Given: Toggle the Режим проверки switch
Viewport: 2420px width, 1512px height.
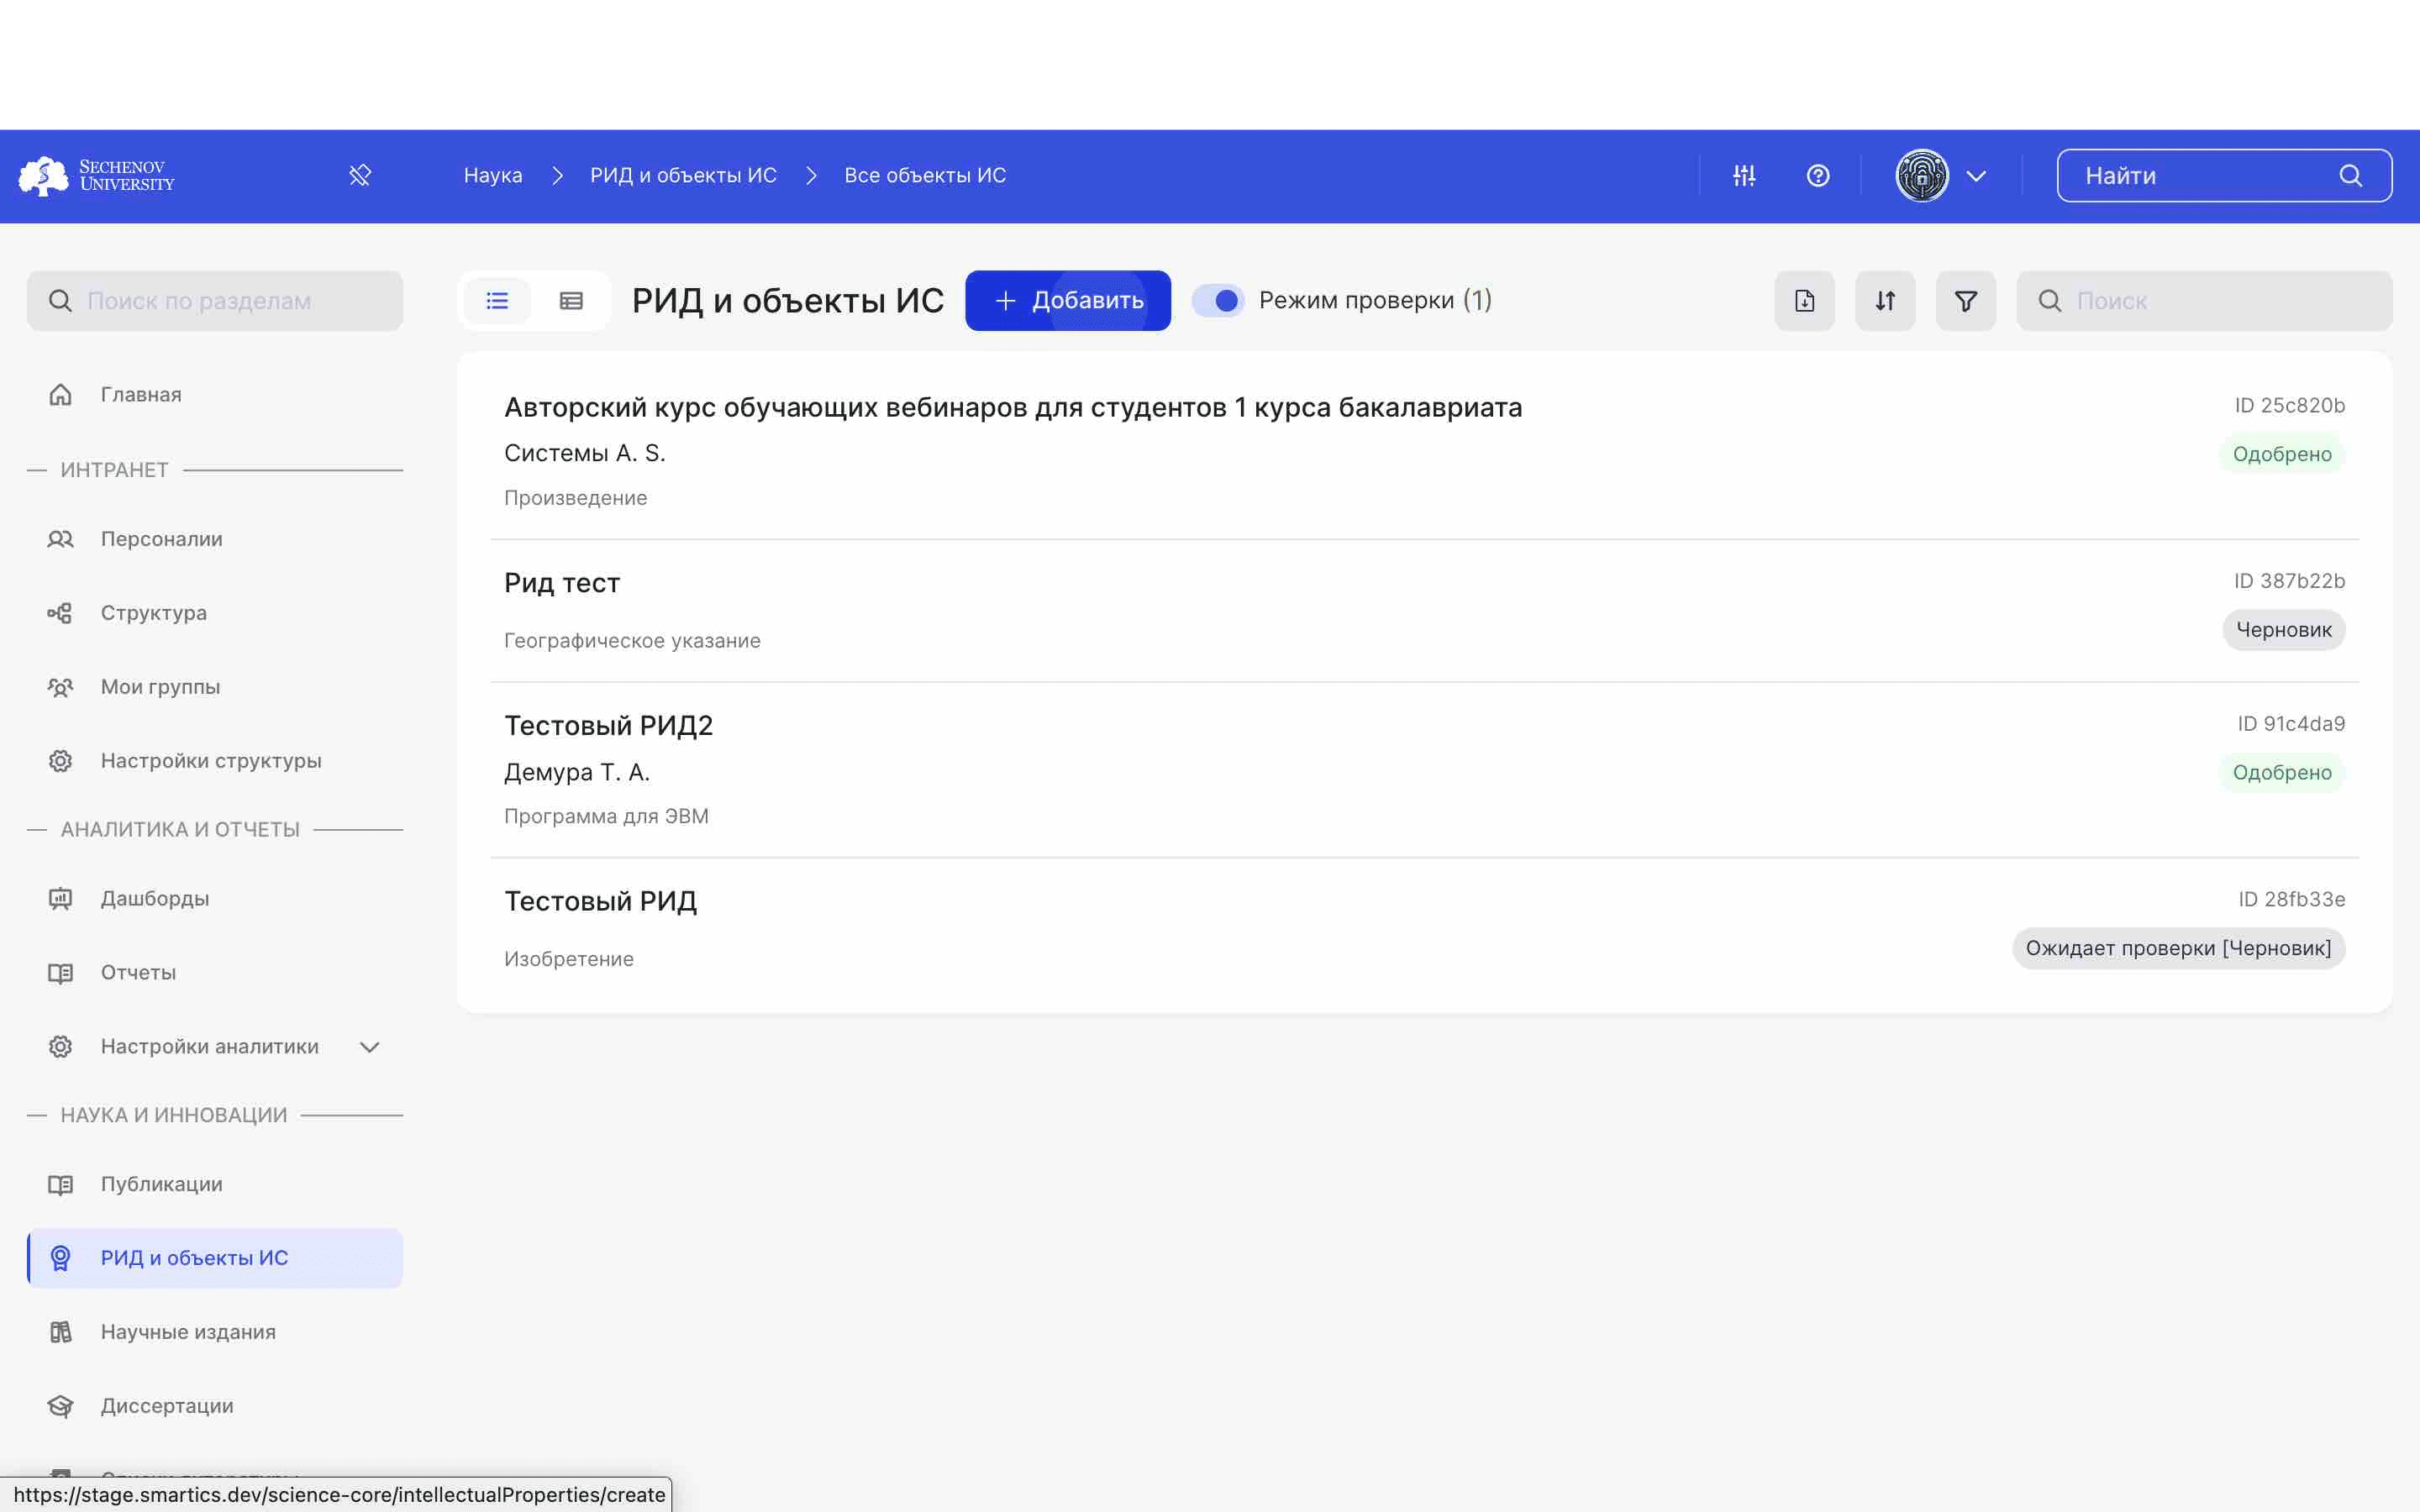Looking at the screenshot, I should click(x=1217, y=300).
